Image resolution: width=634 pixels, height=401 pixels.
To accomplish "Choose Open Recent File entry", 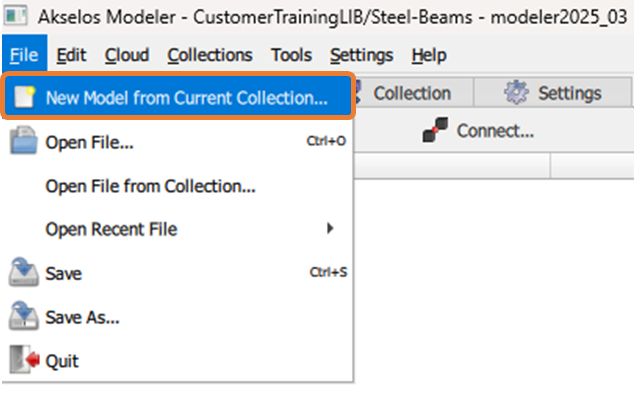I will pyautogui.click(x=178, y=229).
